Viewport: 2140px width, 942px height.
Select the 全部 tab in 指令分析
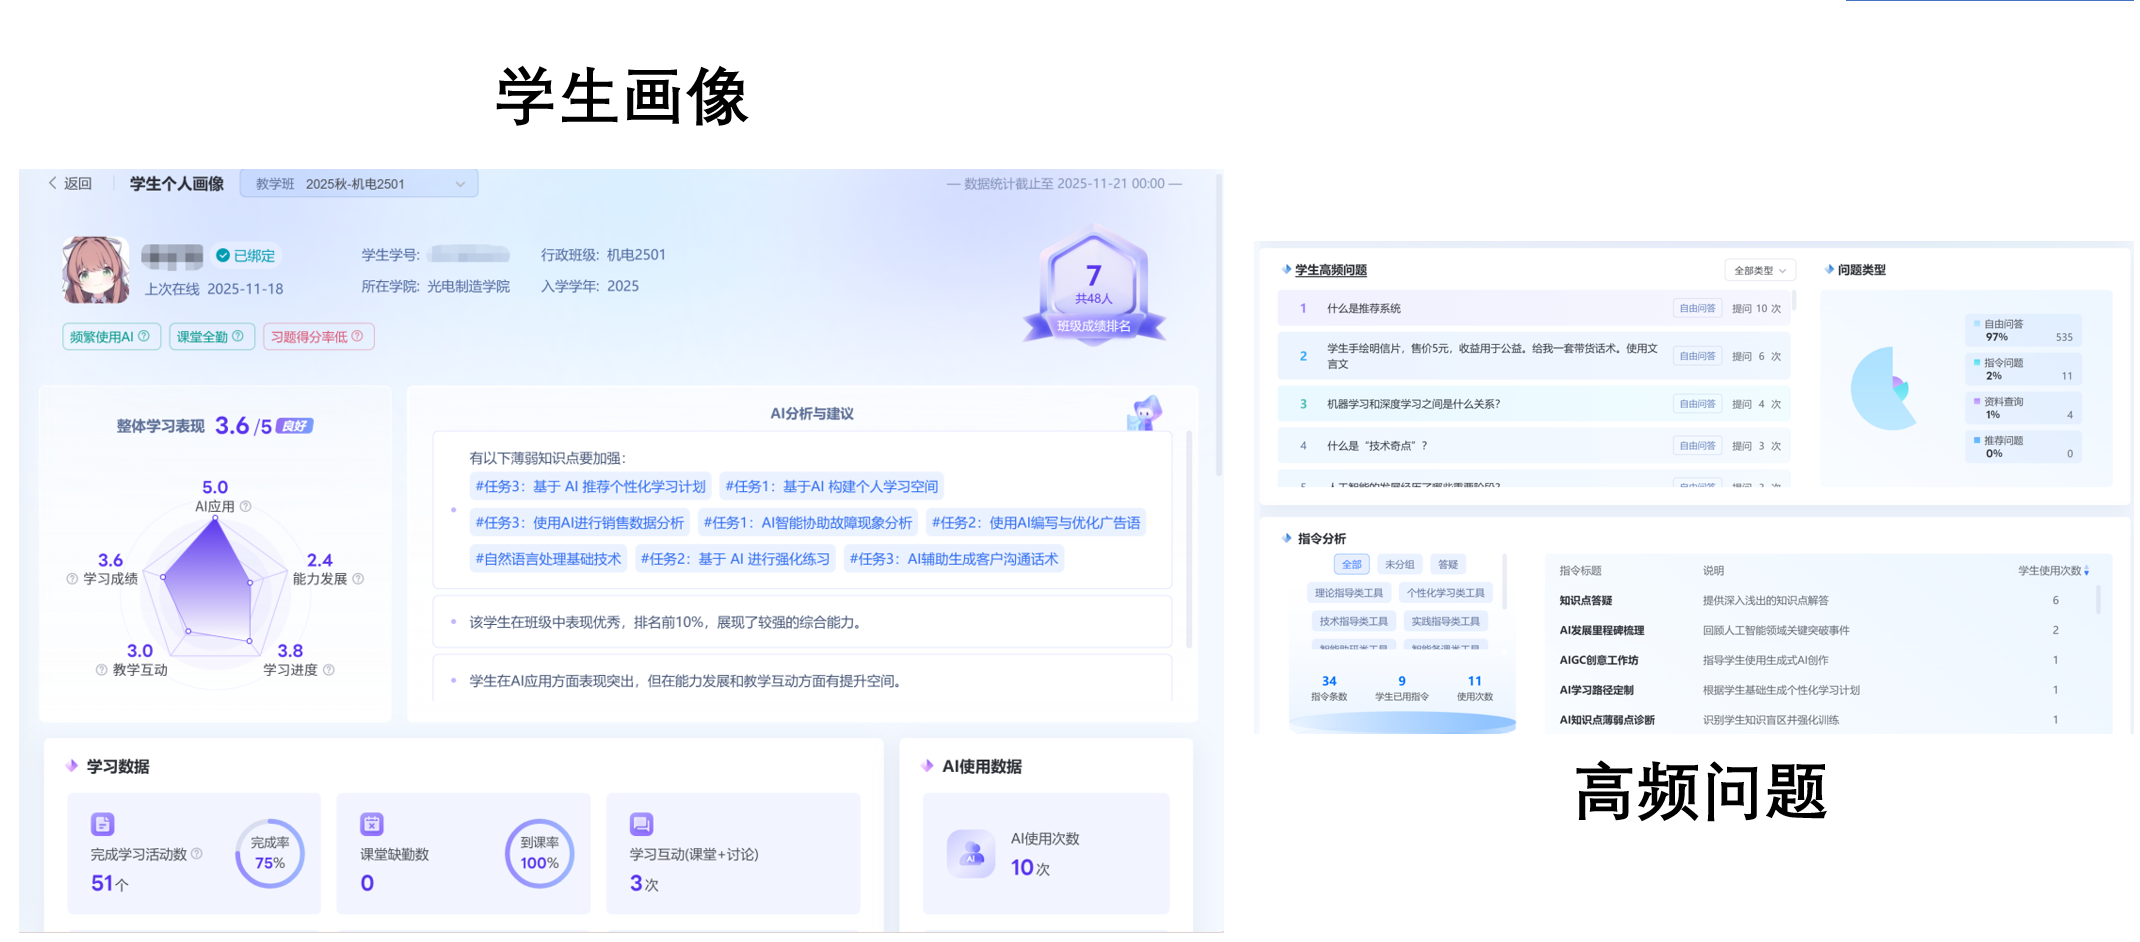[x=1351, y=564]
